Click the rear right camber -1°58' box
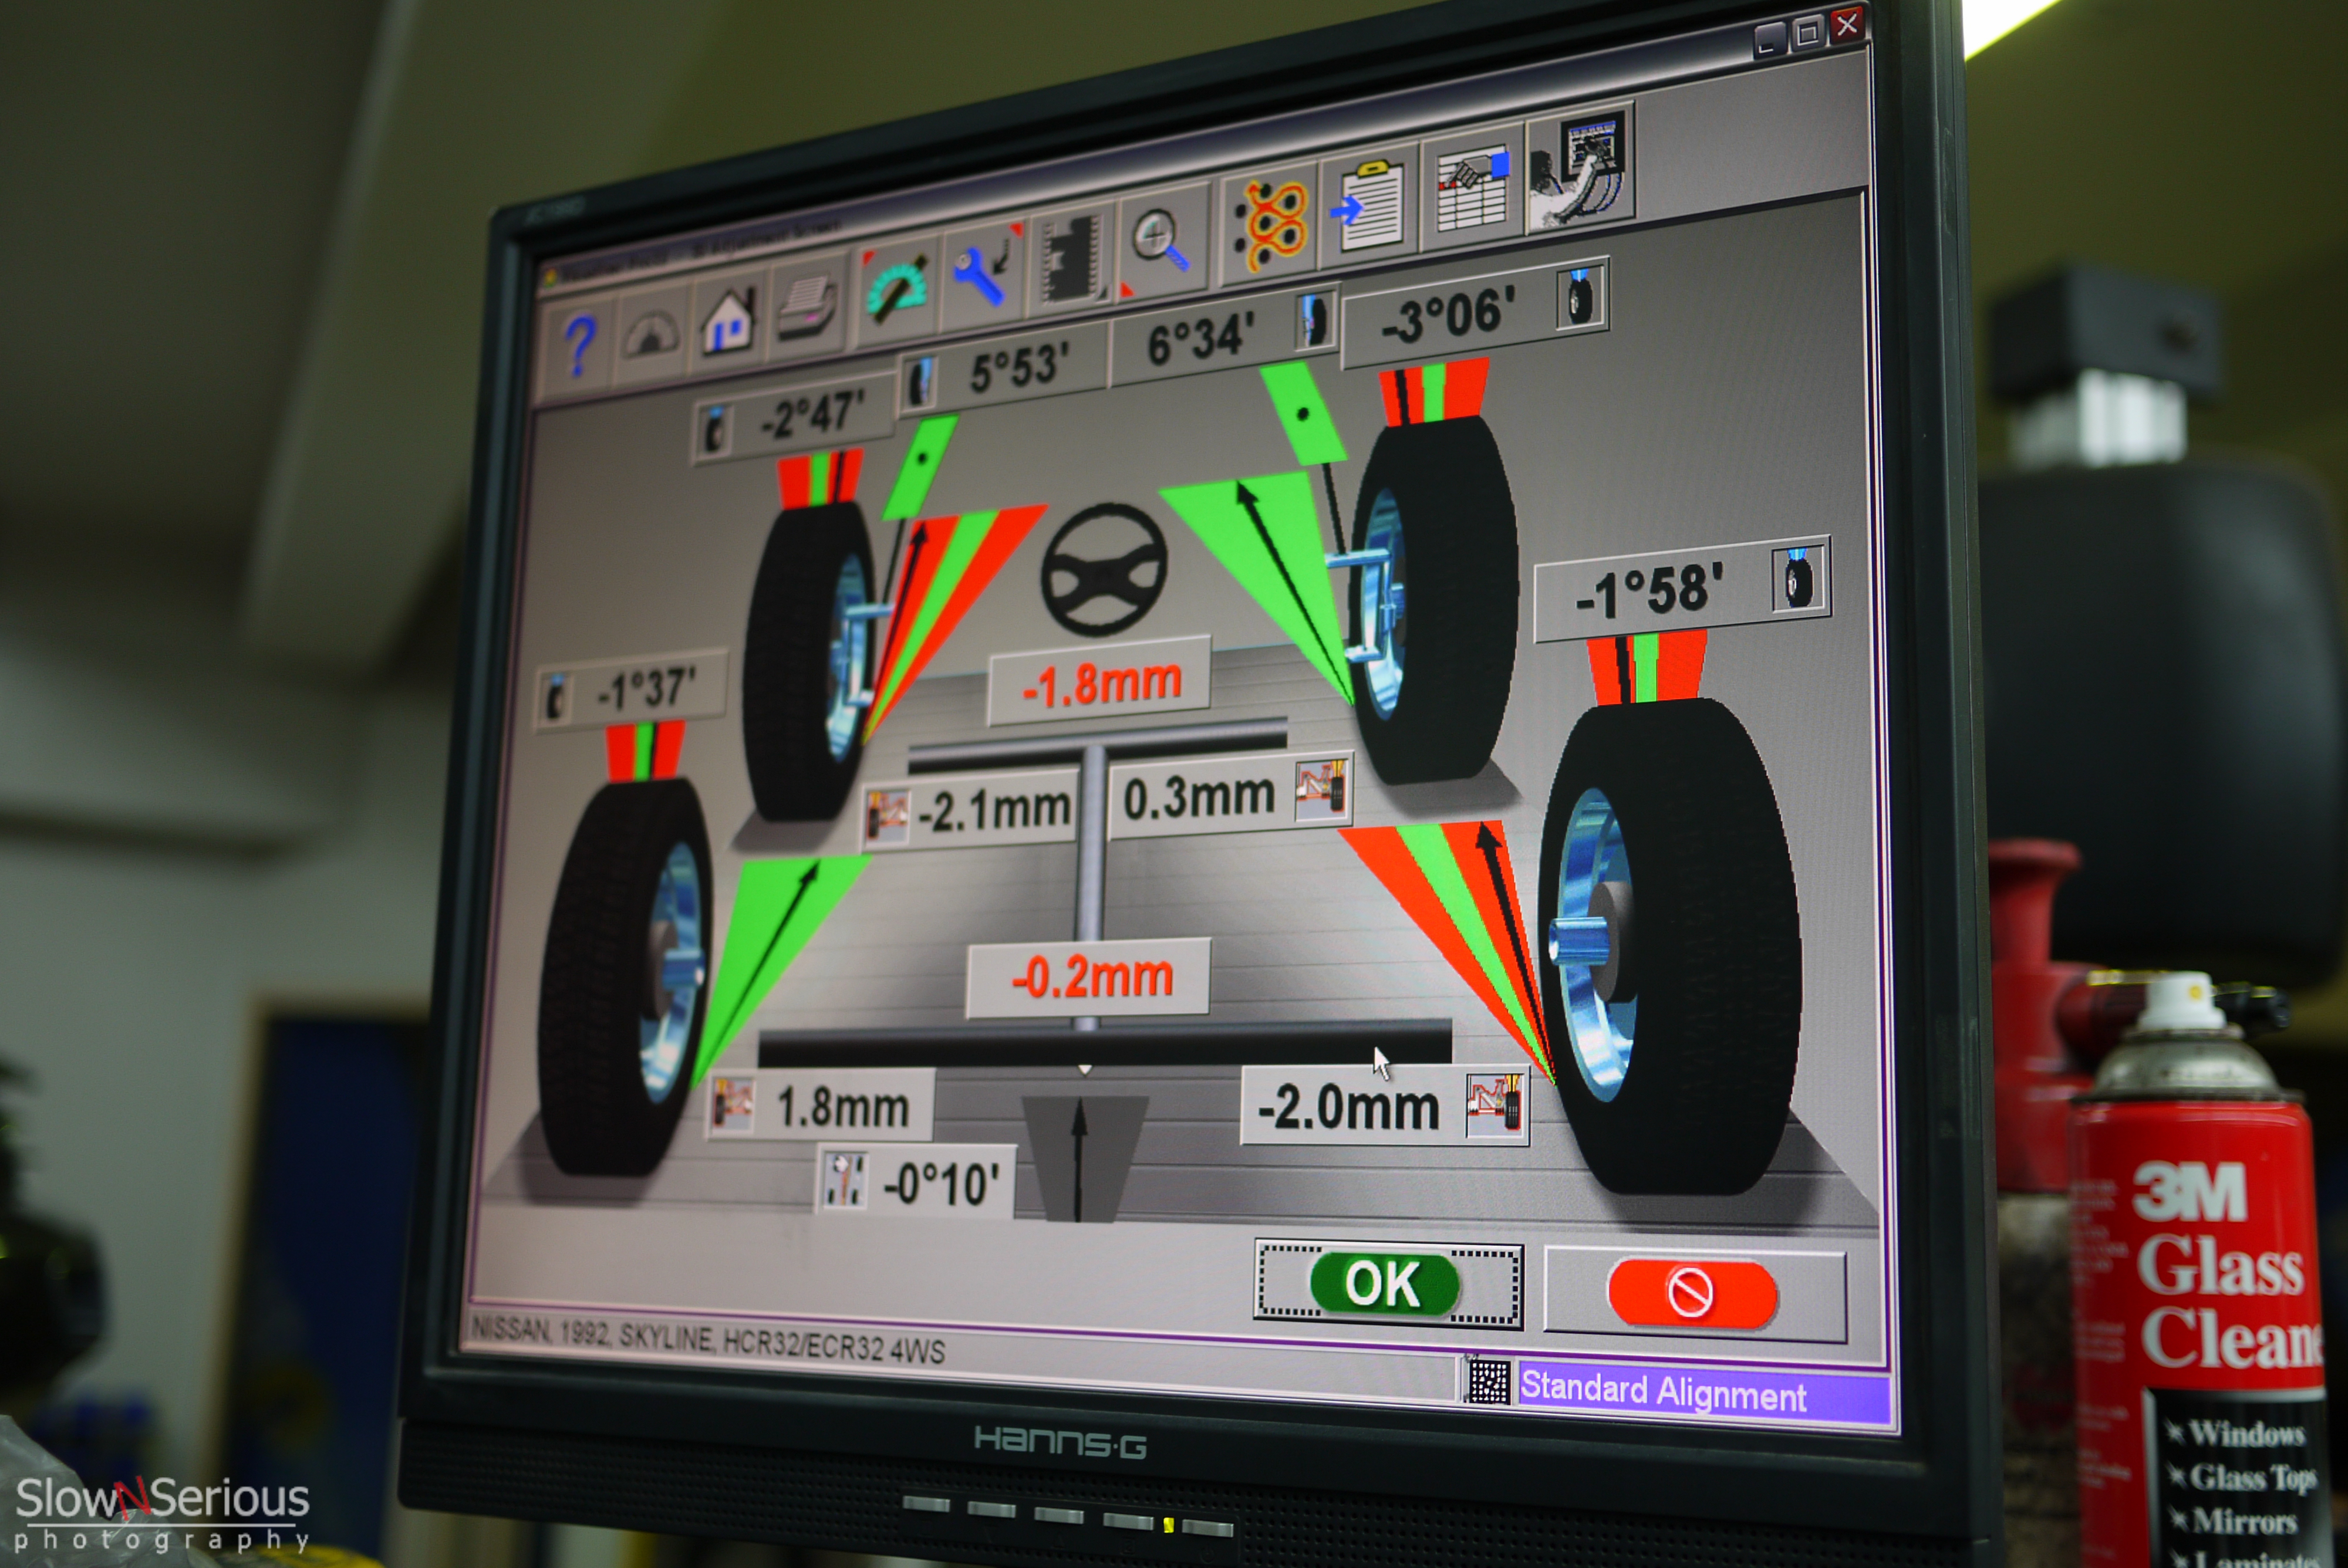Screen dimensions: 2348x1568 tap(1650, 590)
